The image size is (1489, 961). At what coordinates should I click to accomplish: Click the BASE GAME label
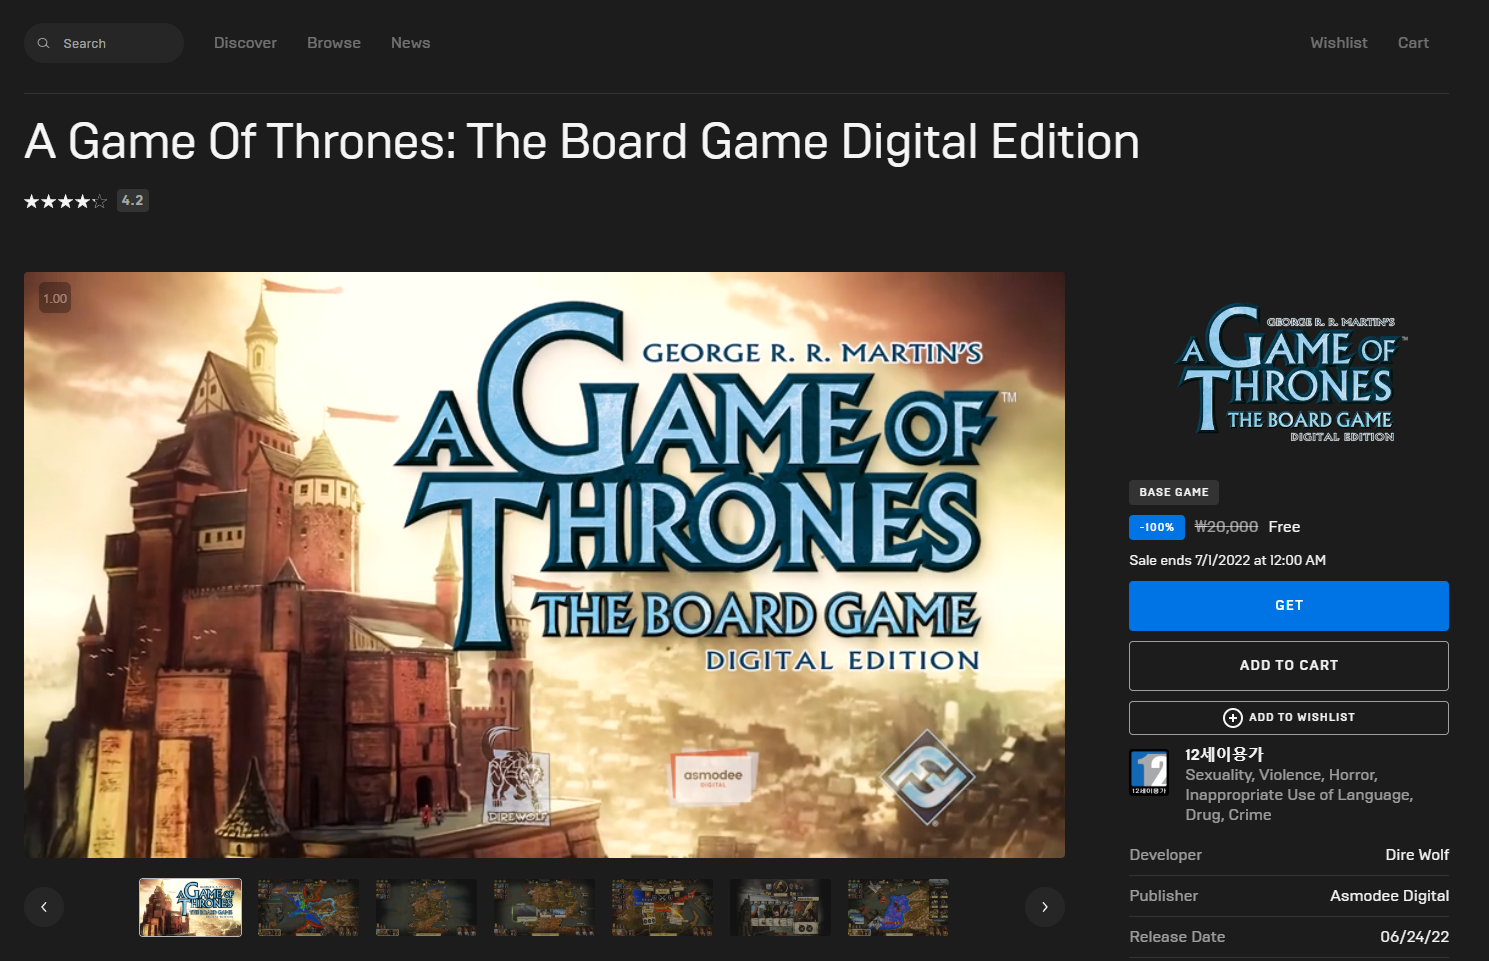1174,492
